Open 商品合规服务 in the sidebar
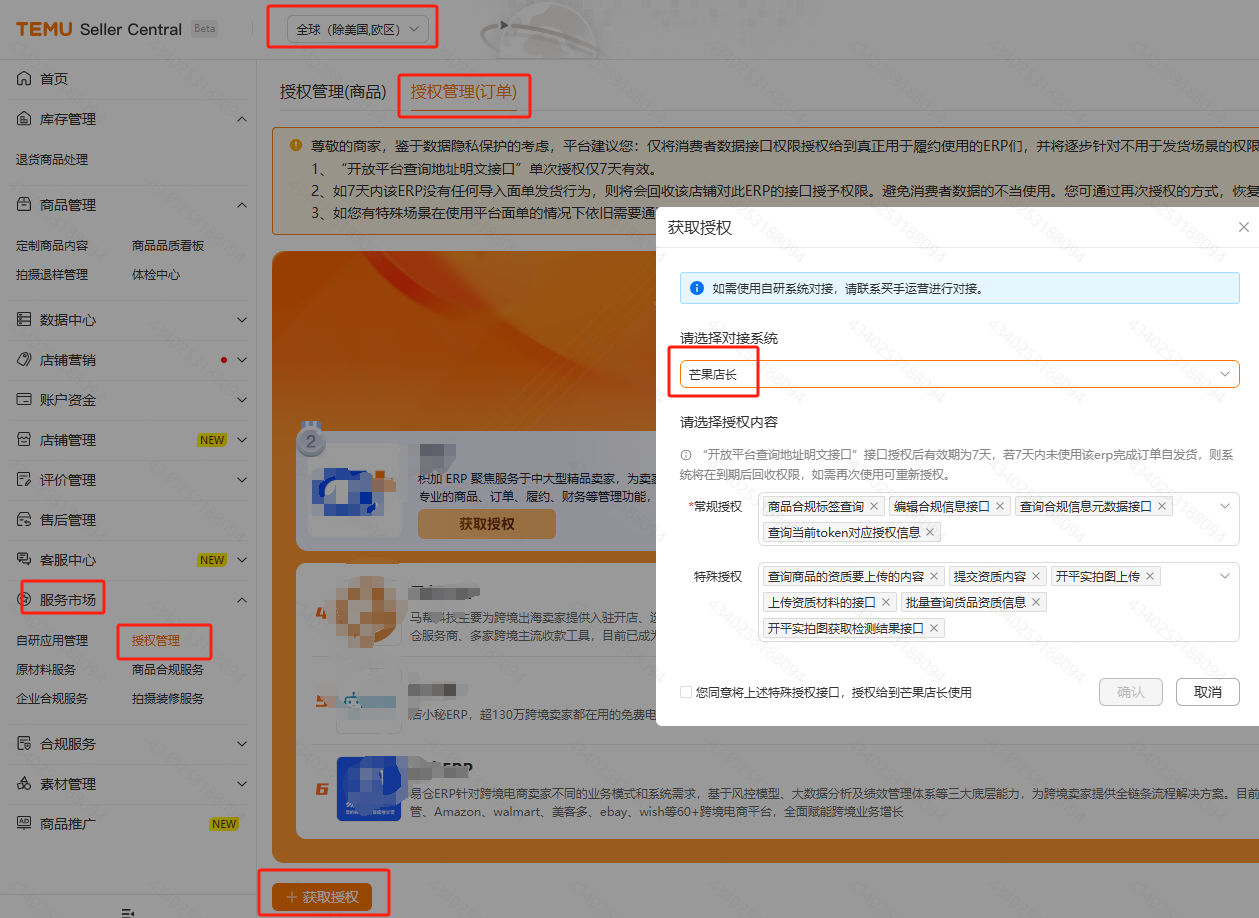Image resolution: width=1259 pixels, height=918 pixels. (168, 669)
